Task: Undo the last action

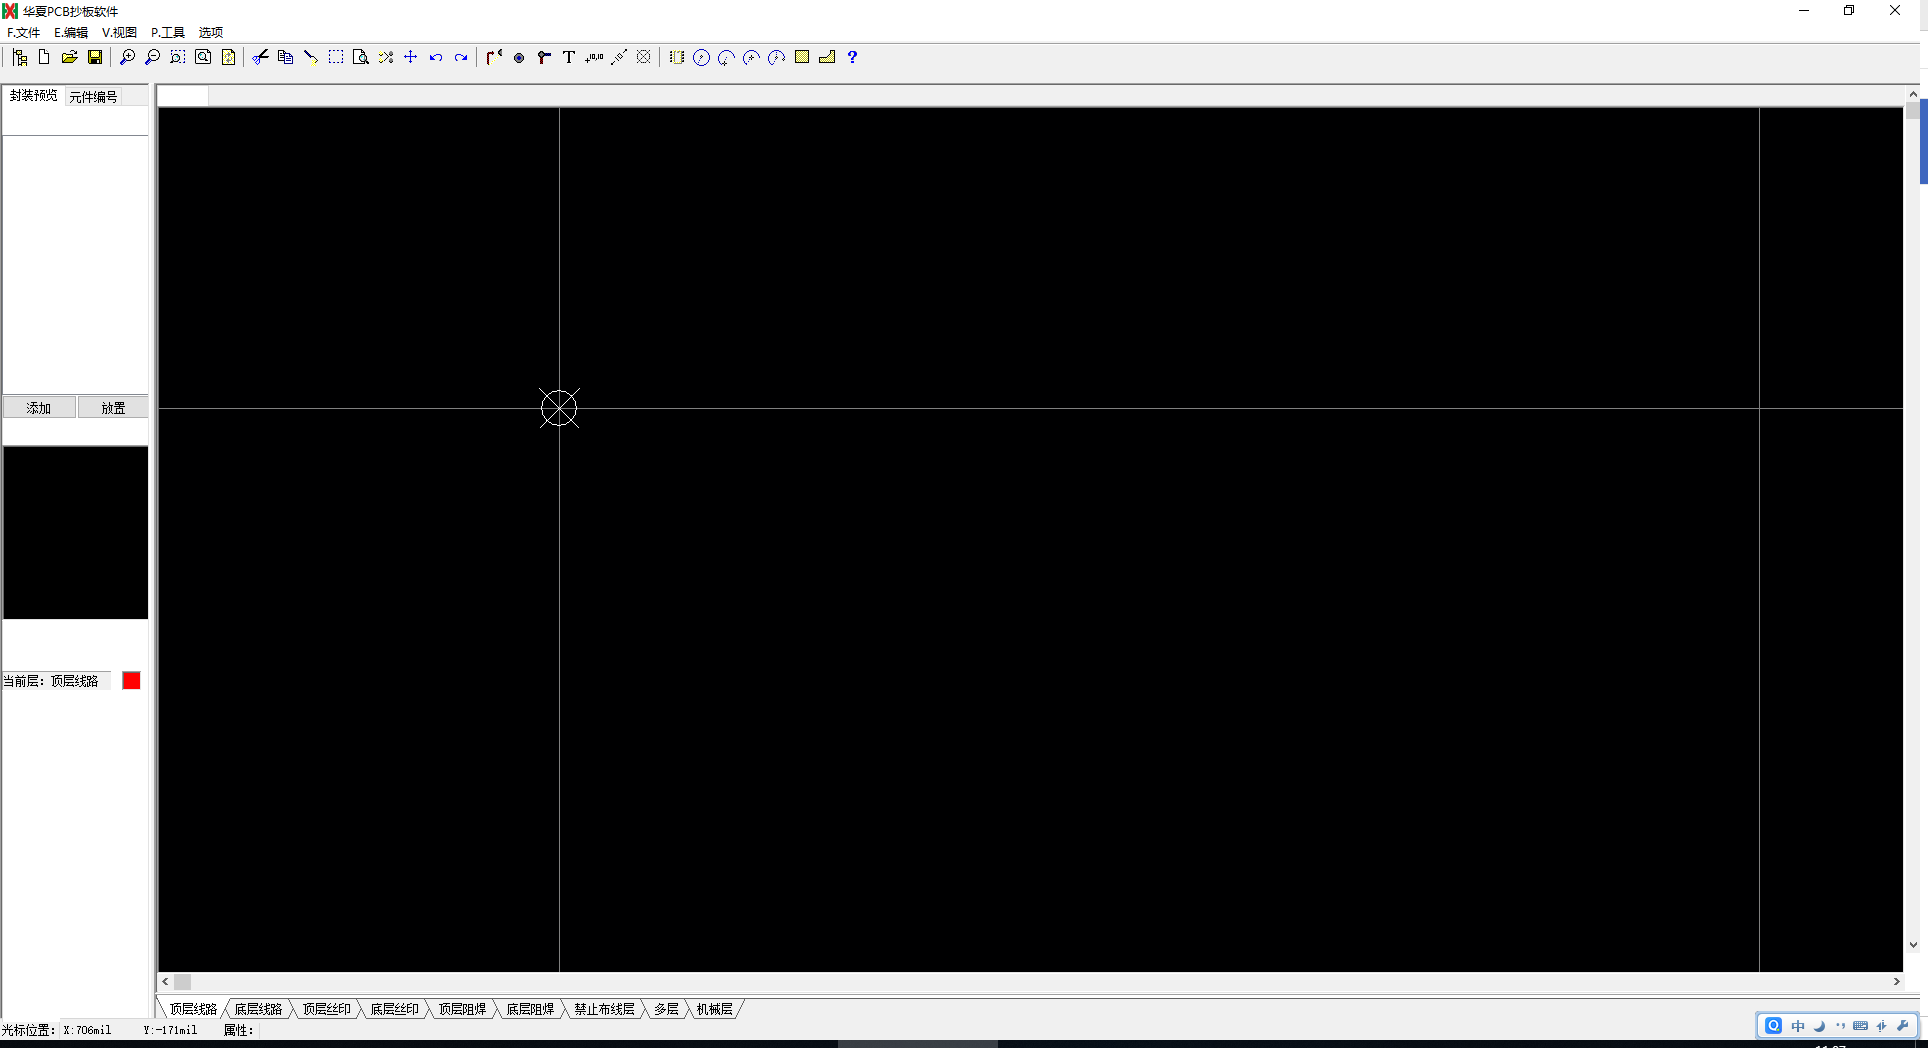Action: tap(436, 57)
